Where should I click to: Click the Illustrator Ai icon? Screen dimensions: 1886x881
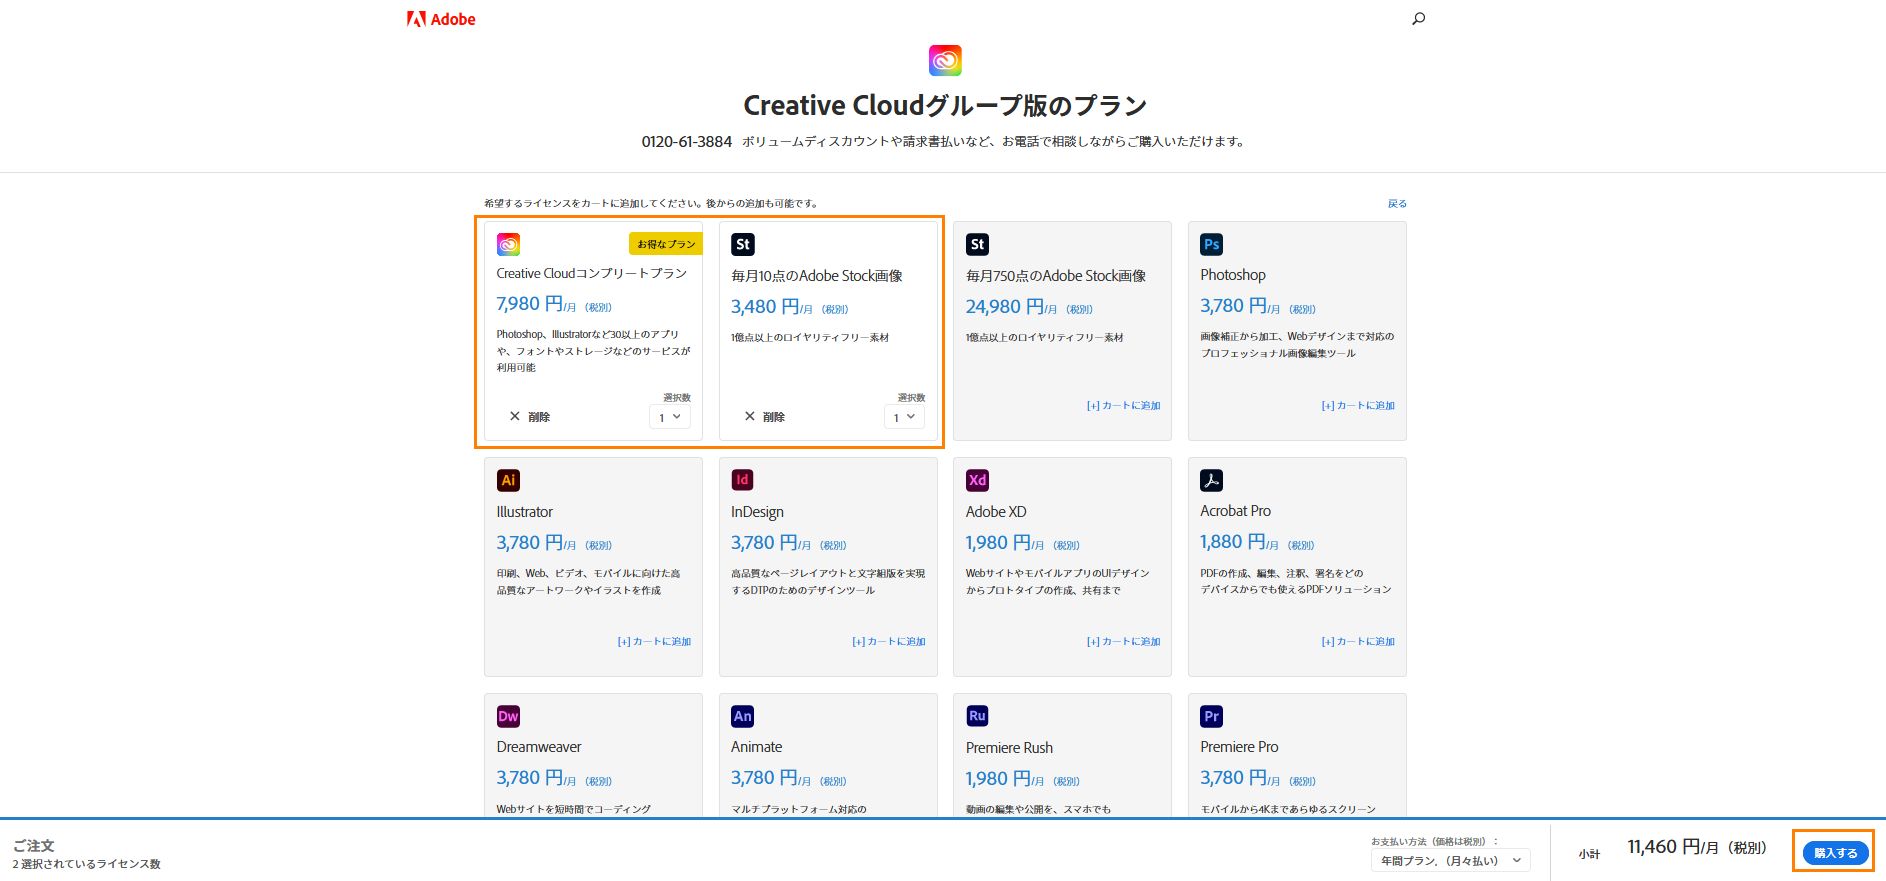(x=508, y=480)
